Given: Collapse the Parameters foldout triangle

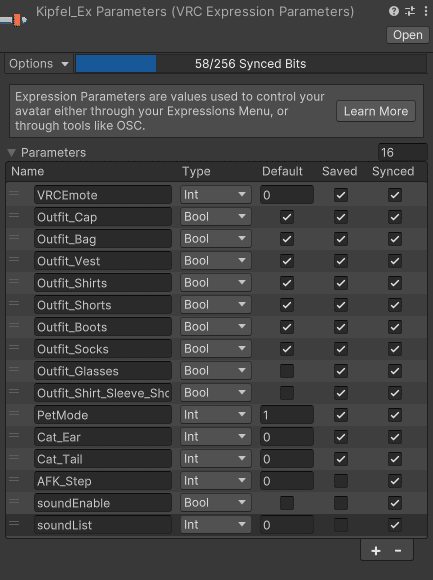Looking at the screenshot, I should [12, 153].
